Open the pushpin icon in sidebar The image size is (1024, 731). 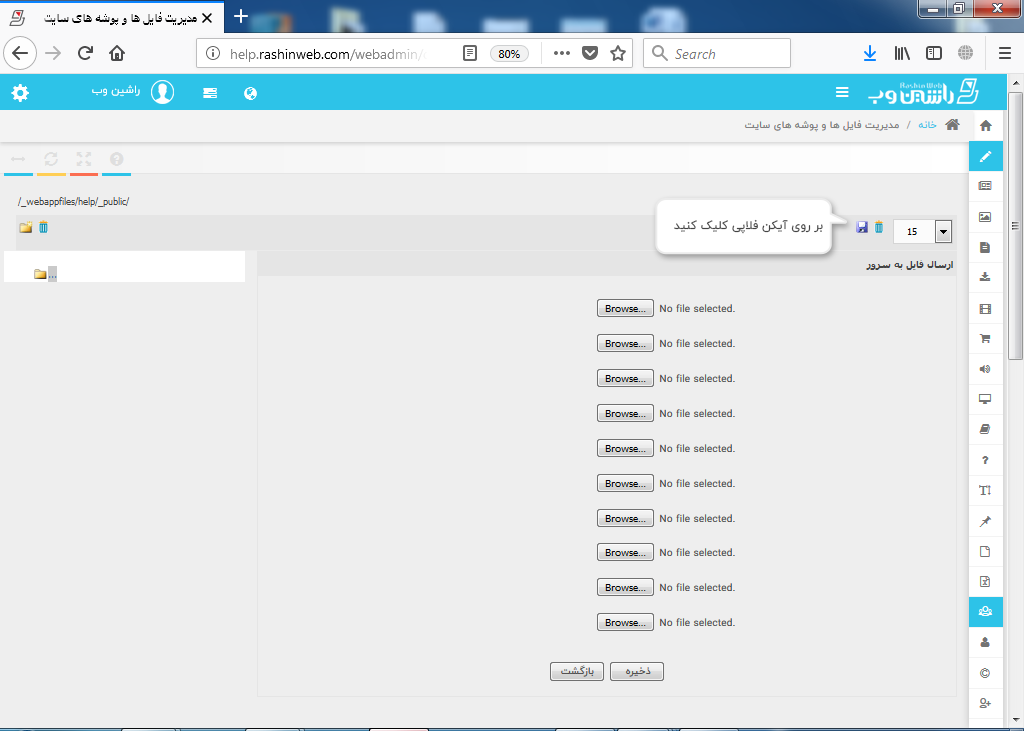click(x=985, y=521)
